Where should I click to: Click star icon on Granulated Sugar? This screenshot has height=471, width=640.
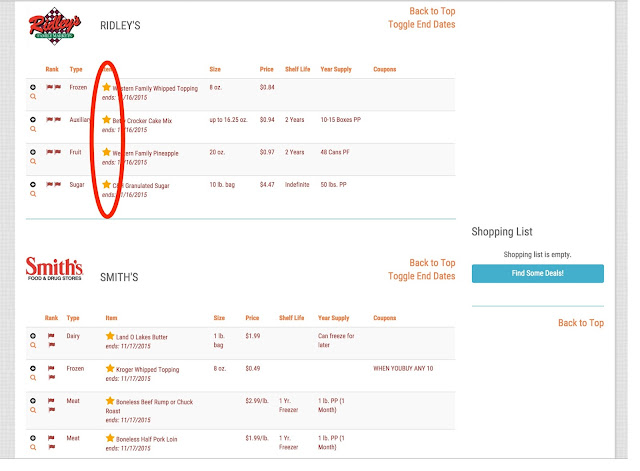pyautogui.click(x=107, y=184)
